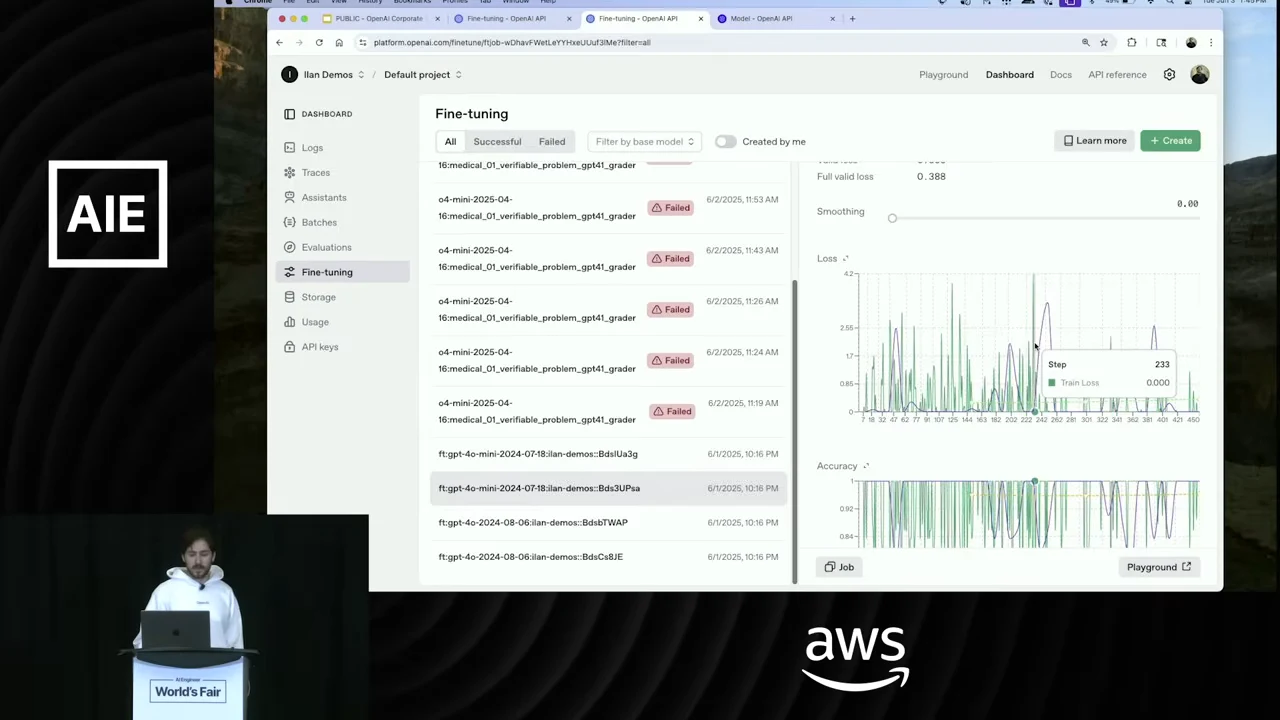The height and width of the screenshot is (720, 1280).
Task: Select job ft:gpt-4o BdsCs8JE
Action: pyautogui.click(x=608, y=557)
